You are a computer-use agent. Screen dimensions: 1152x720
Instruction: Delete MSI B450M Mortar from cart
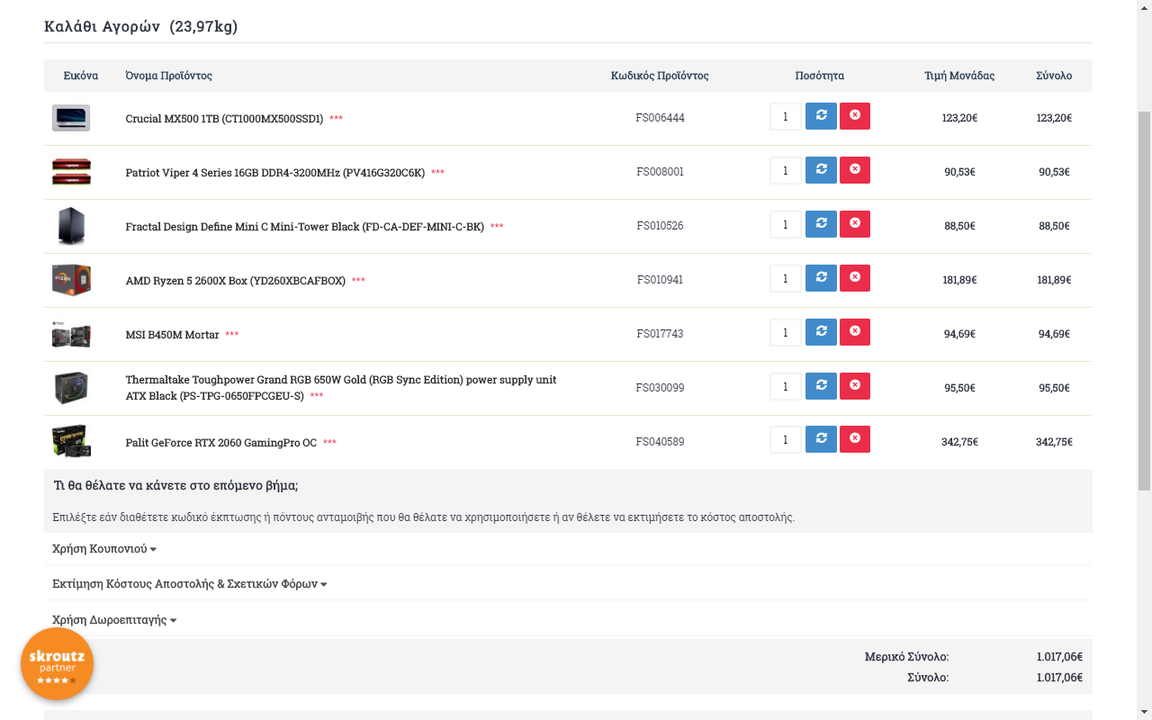tap(854, 332)
